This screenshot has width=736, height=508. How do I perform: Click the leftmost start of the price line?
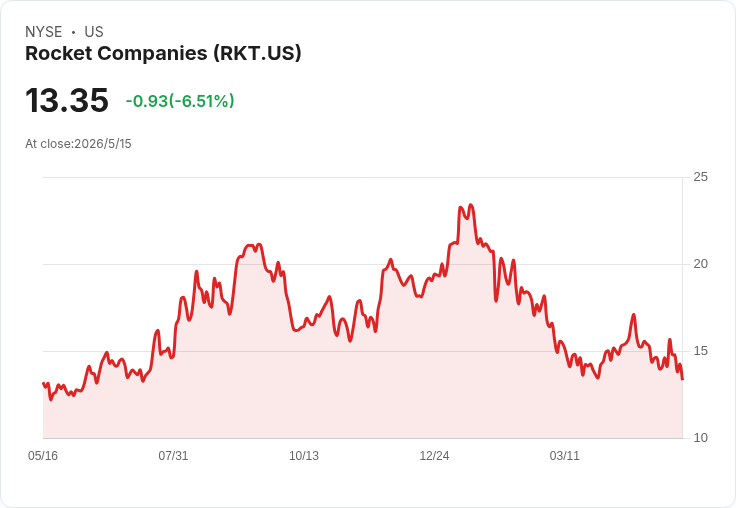point(43,383)
